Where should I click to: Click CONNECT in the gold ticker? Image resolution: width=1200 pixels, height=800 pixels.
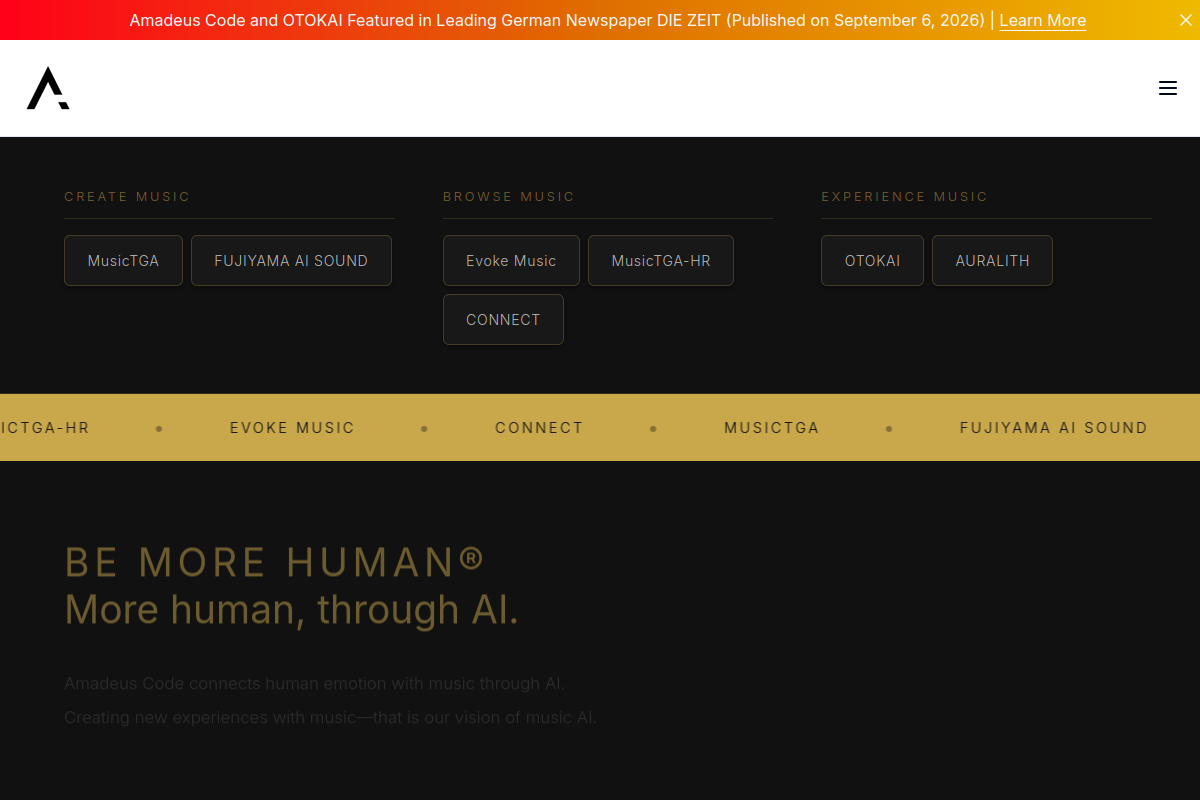click(539, 427)
